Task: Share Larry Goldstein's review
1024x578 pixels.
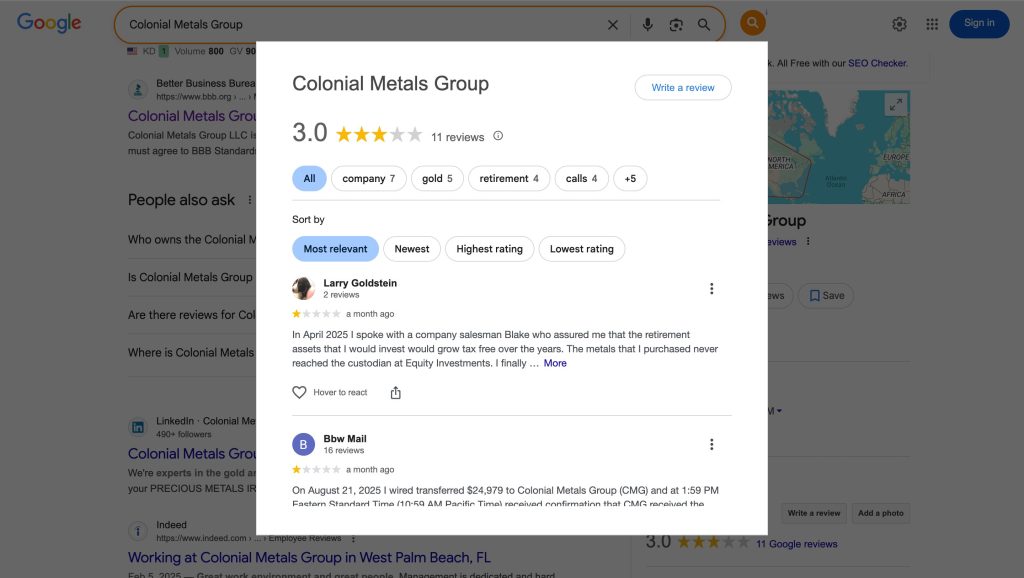Action: pos(395,393)
